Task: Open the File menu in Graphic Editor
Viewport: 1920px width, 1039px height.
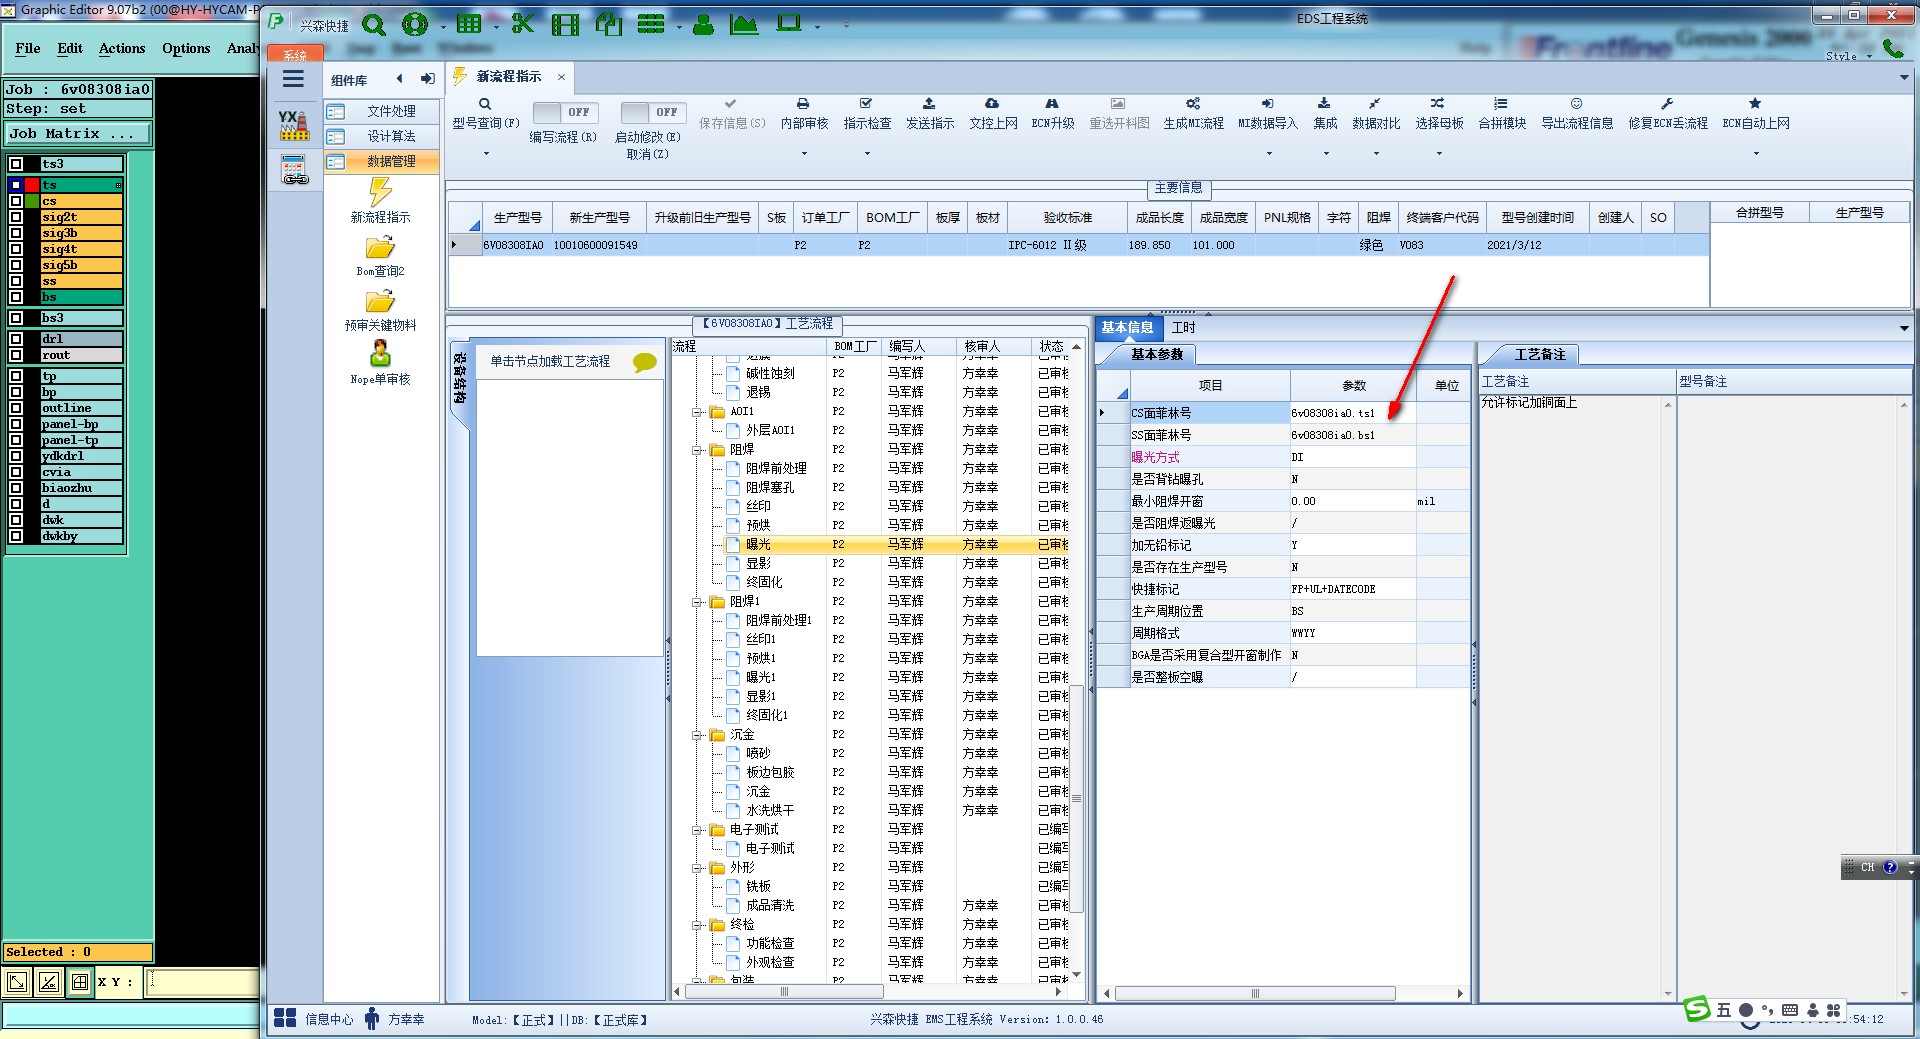Action: (28, 48)
